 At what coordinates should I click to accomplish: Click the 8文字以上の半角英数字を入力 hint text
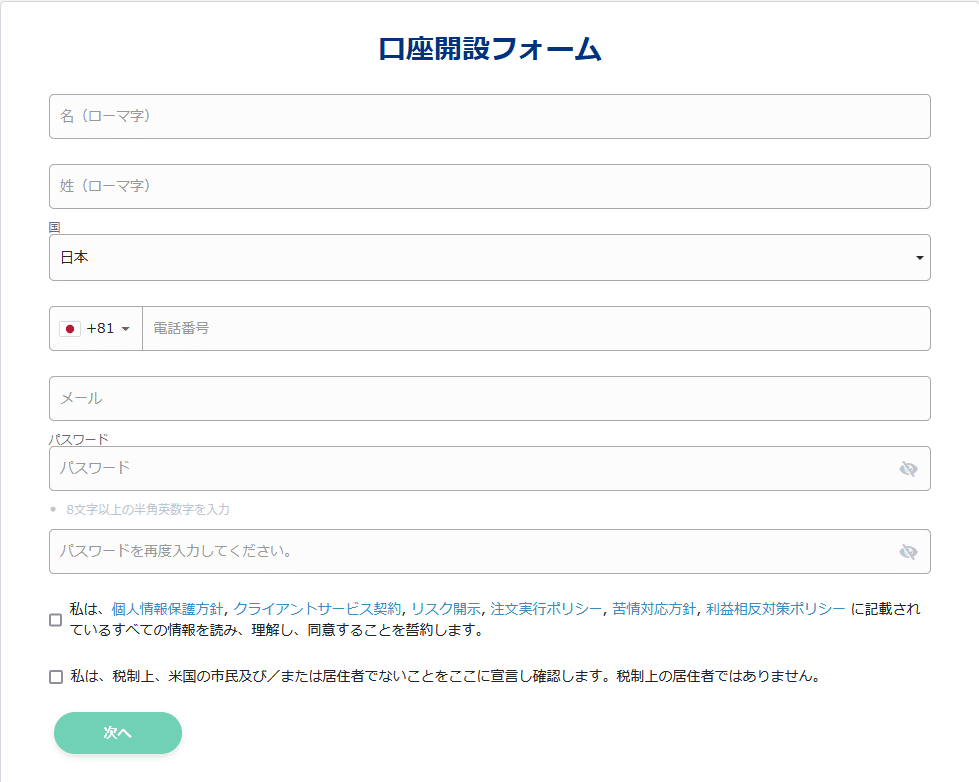click(148, 510)
